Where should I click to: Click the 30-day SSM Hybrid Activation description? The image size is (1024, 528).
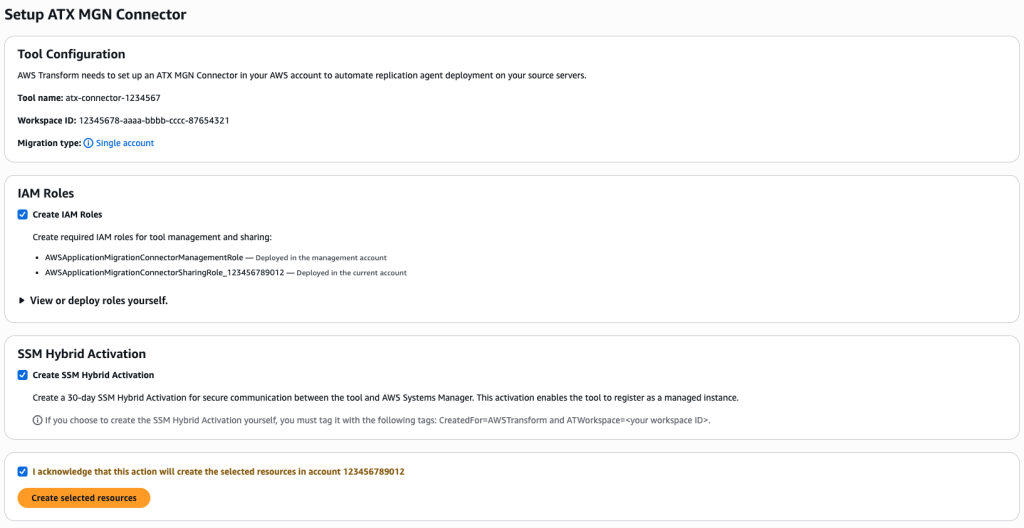385,397
